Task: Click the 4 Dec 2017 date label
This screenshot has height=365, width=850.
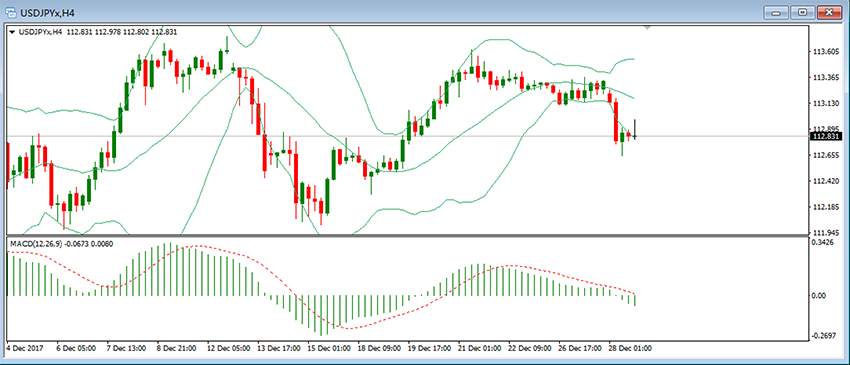Action: click(x=25, y=348)
